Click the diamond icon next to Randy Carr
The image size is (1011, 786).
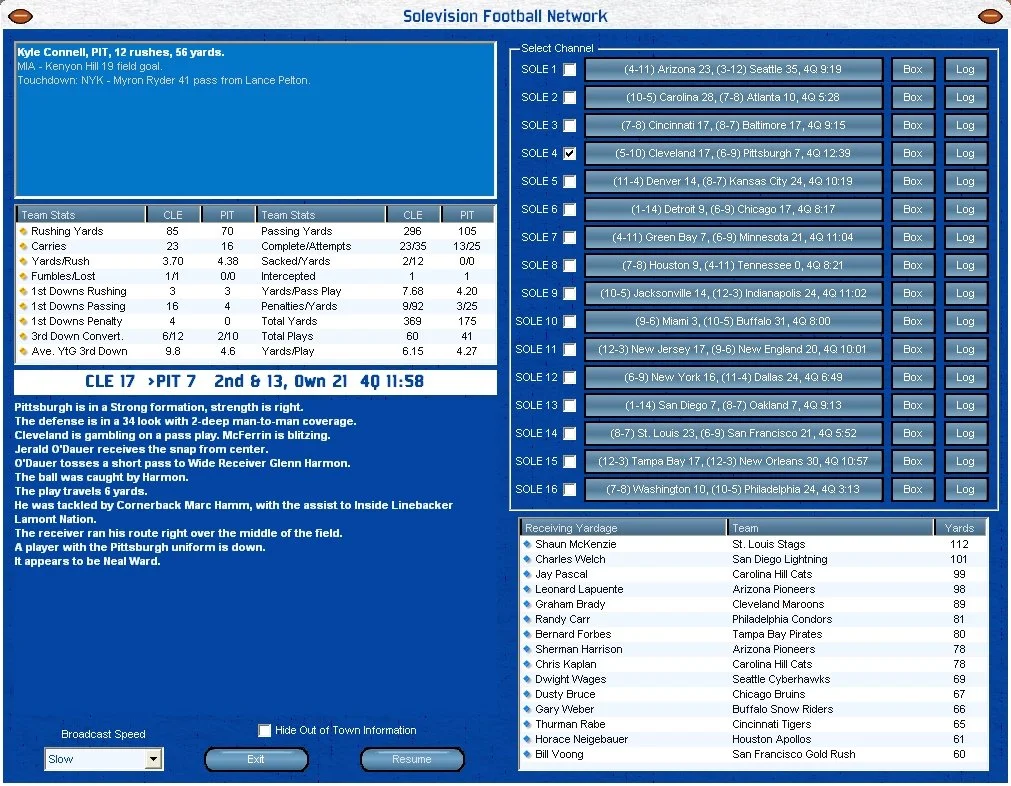526,619
